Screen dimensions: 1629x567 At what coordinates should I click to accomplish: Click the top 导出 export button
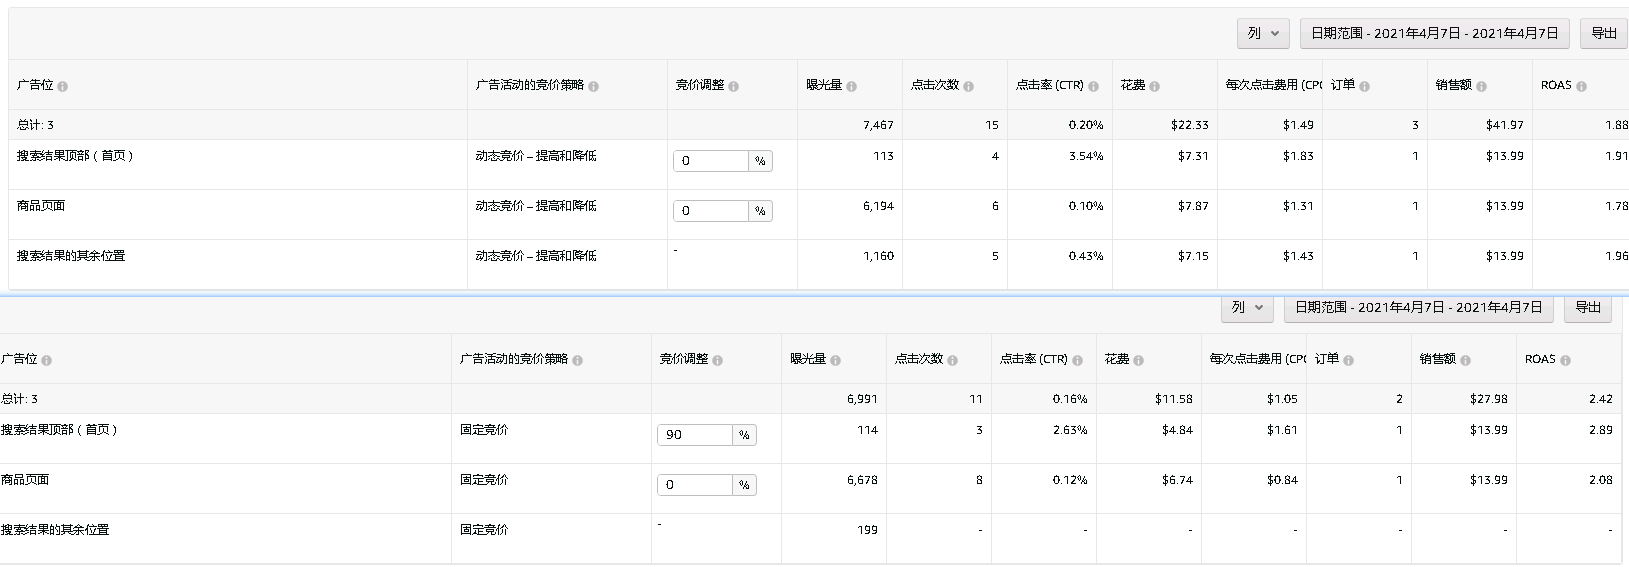1604,33
